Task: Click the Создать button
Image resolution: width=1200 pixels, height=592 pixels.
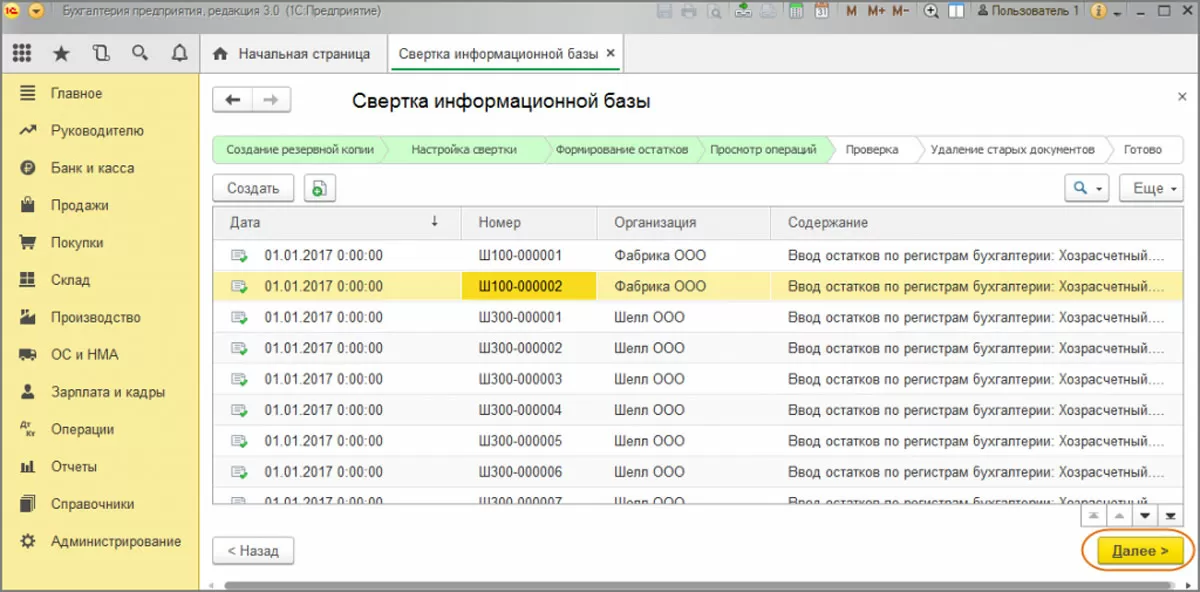Action: (253, 188)
